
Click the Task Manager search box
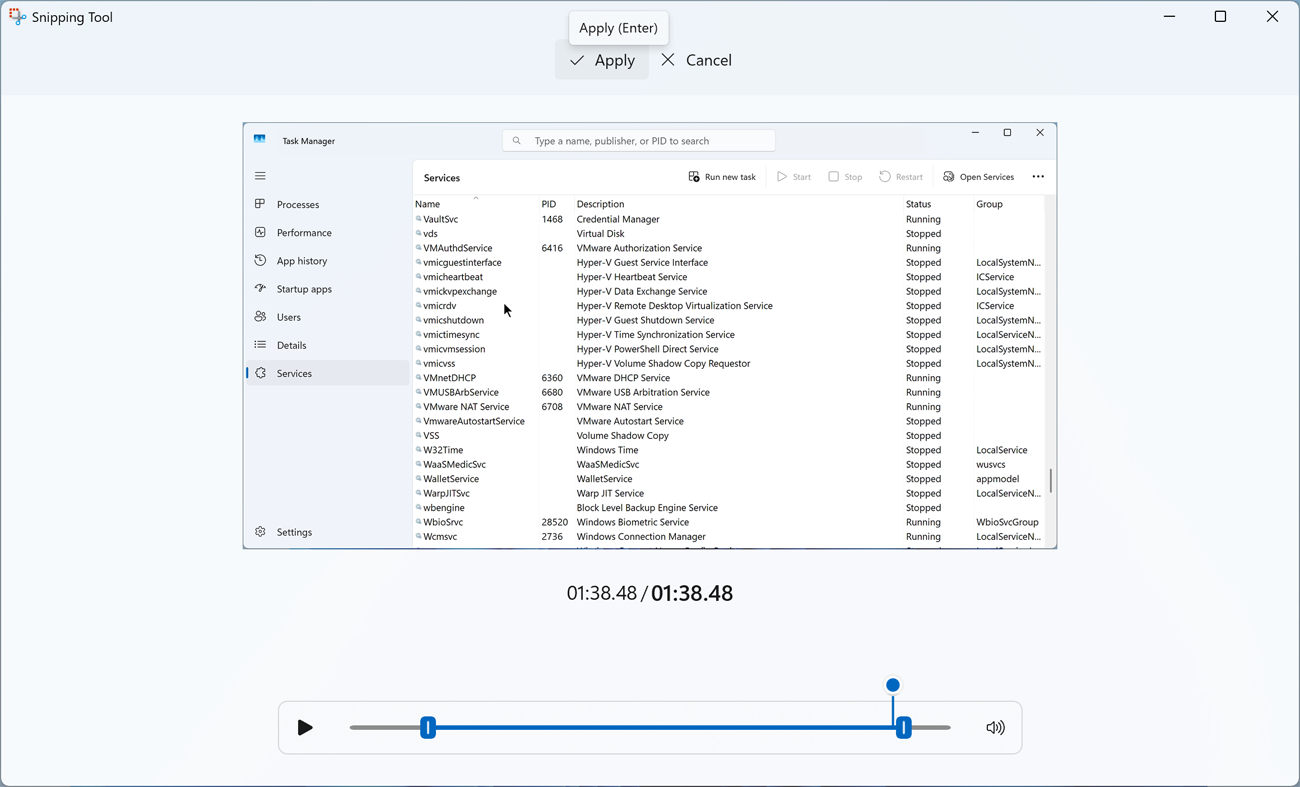click(x=640, y=141)
